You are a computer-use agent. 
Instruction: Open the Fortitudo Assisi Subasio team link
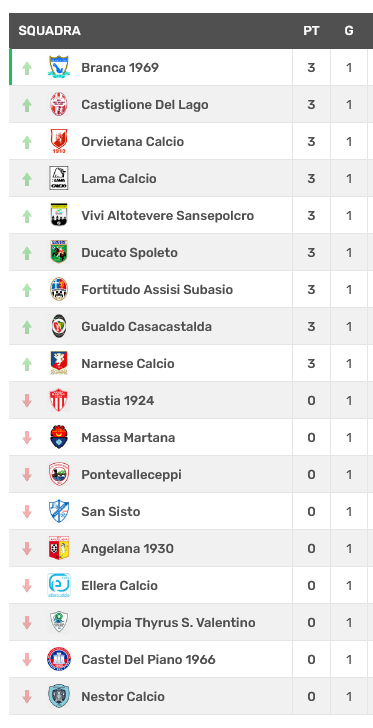(157, 289)
